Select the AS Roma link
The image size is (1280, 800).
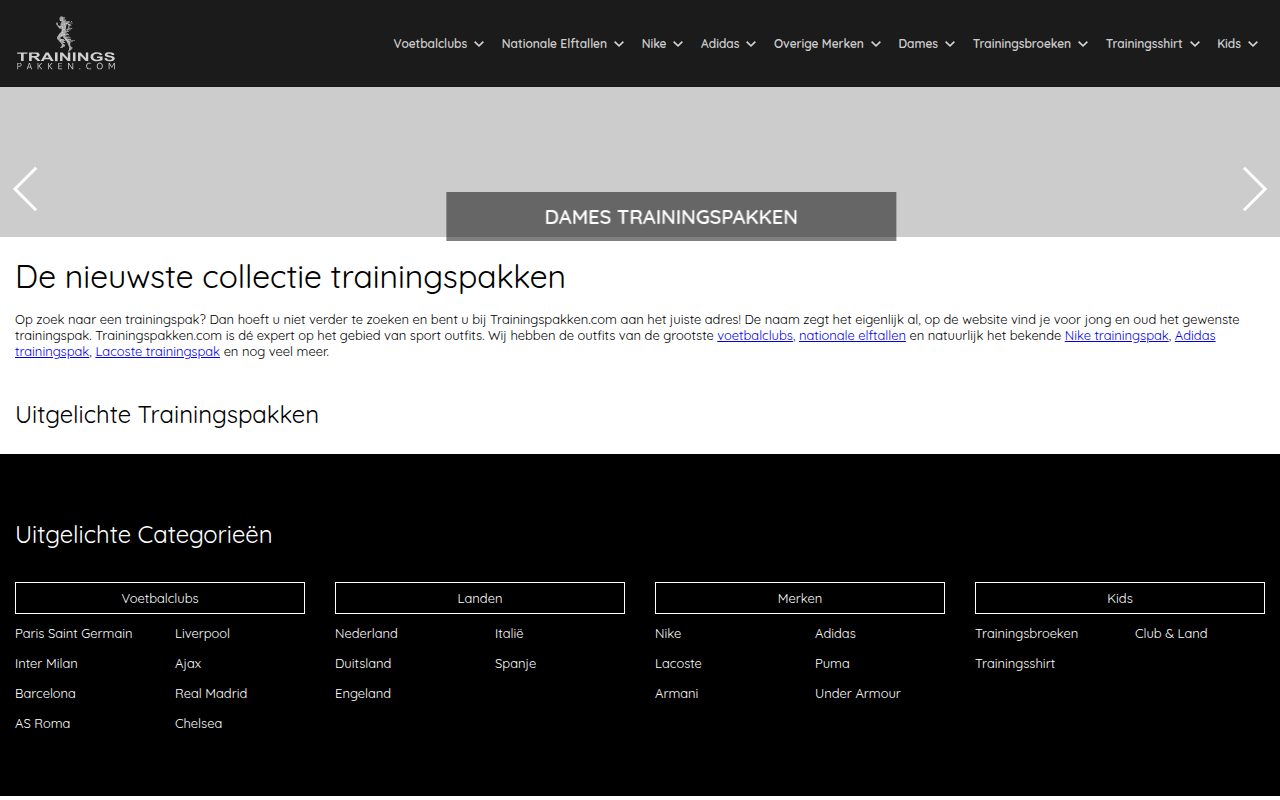43,724
